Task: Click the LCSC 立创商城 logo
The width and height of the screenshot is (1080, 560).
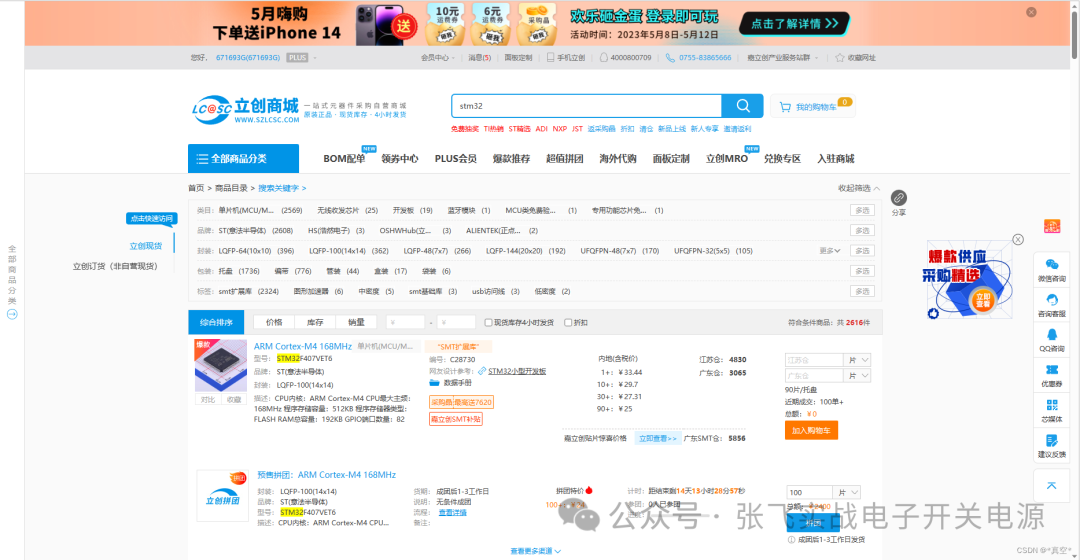Action: 246,110
